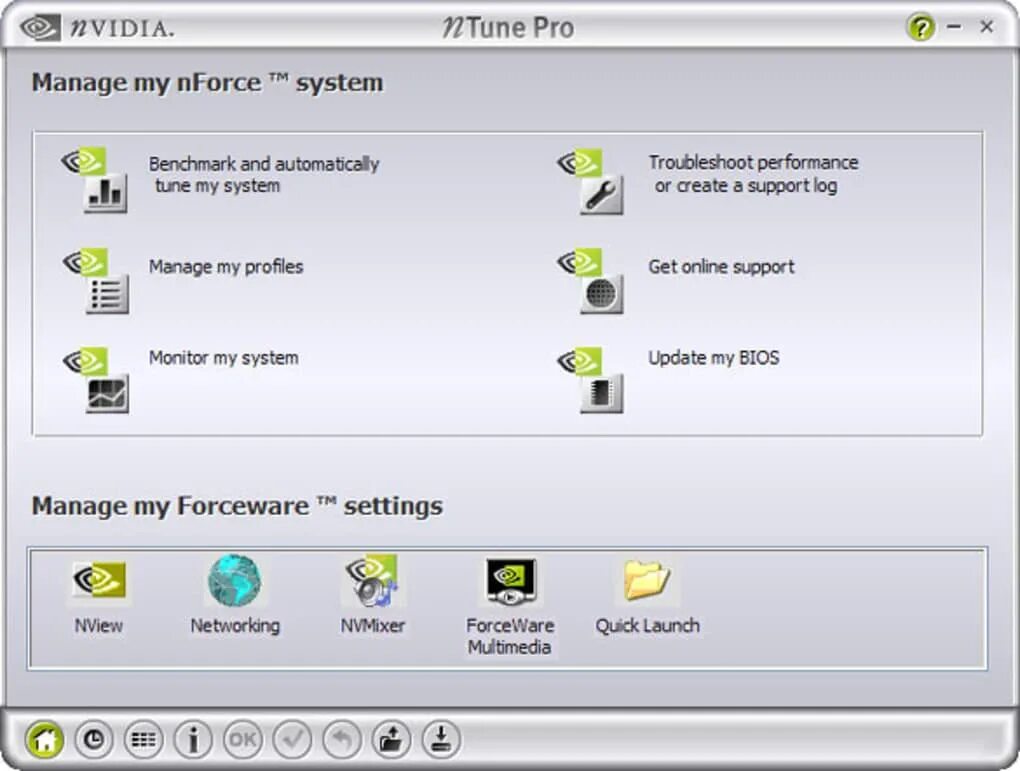Select "Benchmark and automatically tune my system" text
The width and height of the screenshot is (1020, 771).
263,174
